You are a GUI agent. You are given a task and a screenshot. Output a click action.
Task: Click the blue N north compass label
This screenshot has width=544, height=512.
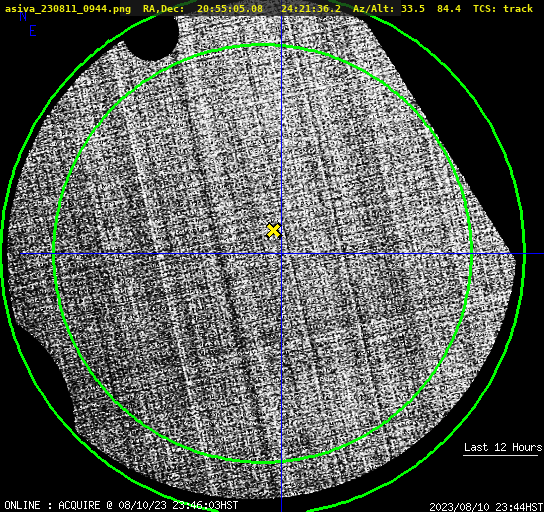click(x=23, y=16)
